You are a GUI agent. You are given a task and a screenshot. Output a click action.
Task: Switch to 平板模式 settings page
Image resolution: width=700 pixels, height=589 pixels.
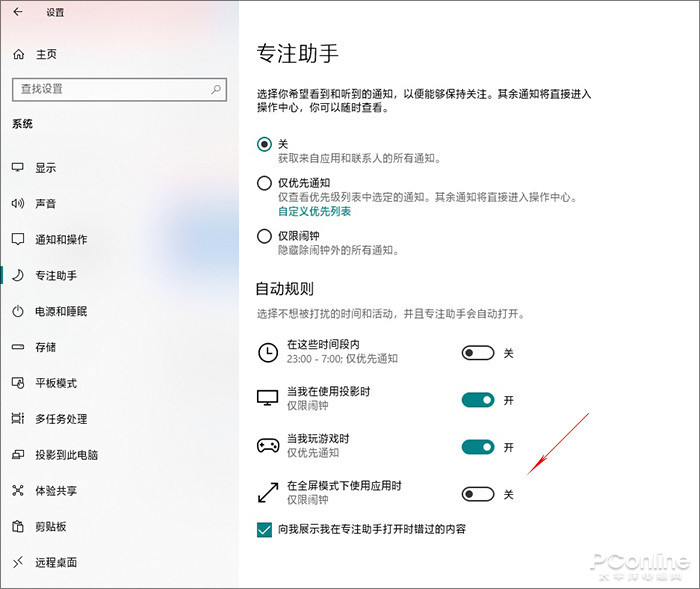[56, 383]
